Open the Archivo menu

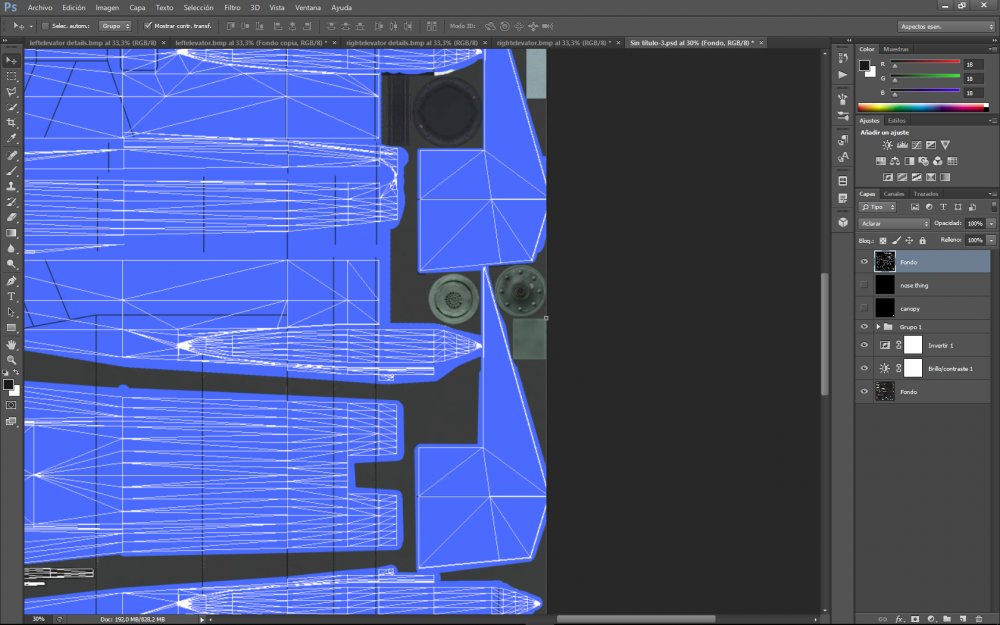pyautogui.click(x=40, y=8)
